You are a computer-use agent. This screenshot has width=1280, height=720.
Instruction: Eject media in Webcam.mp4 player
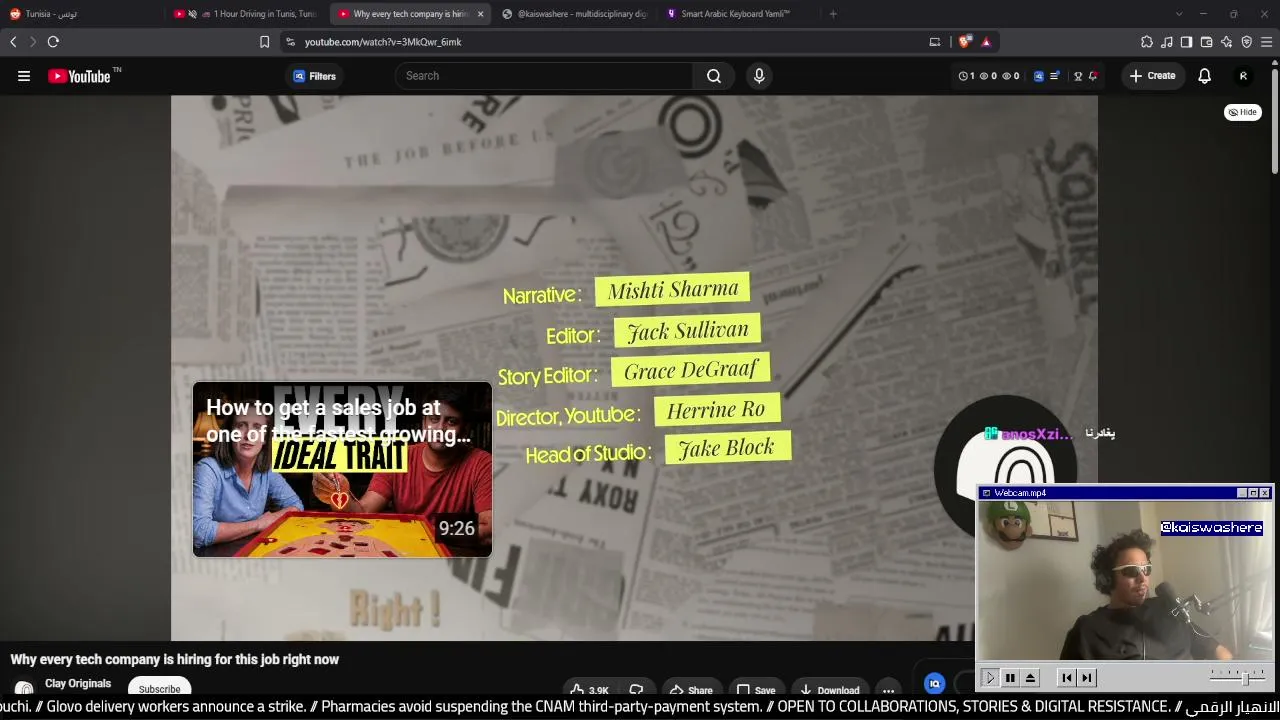[x=1030, y=677]
